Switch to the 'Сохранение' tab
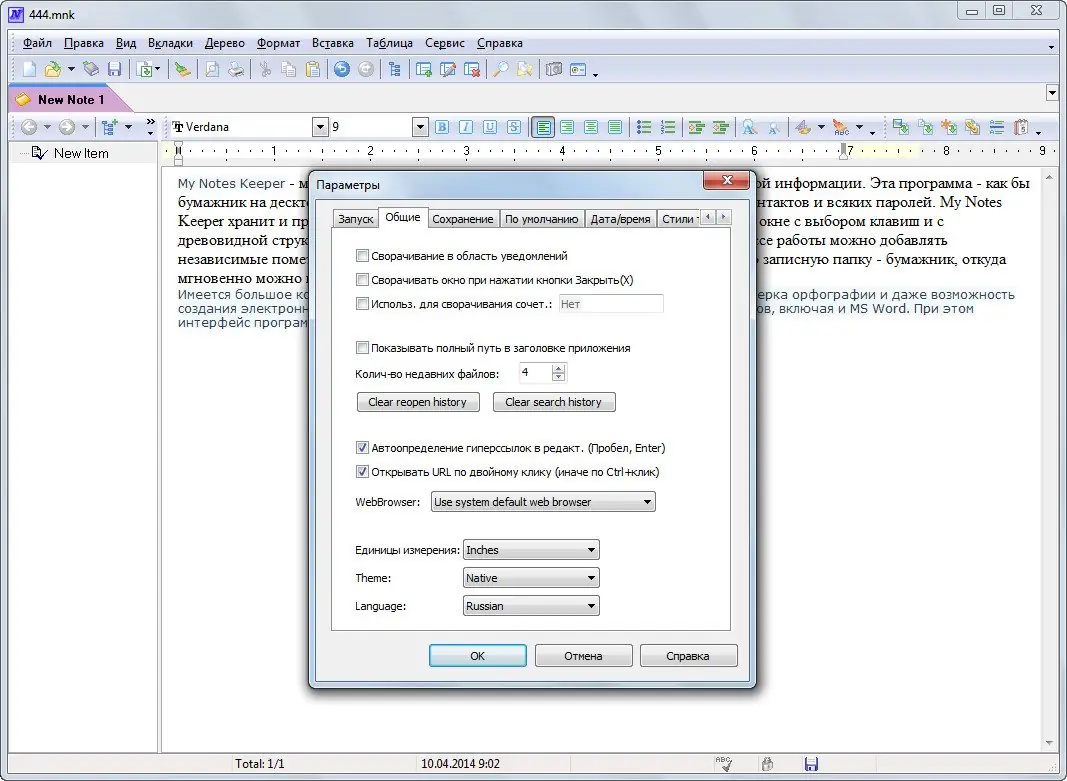The image size is (1067, 781). pyautogui.click(x=463, y=218)
